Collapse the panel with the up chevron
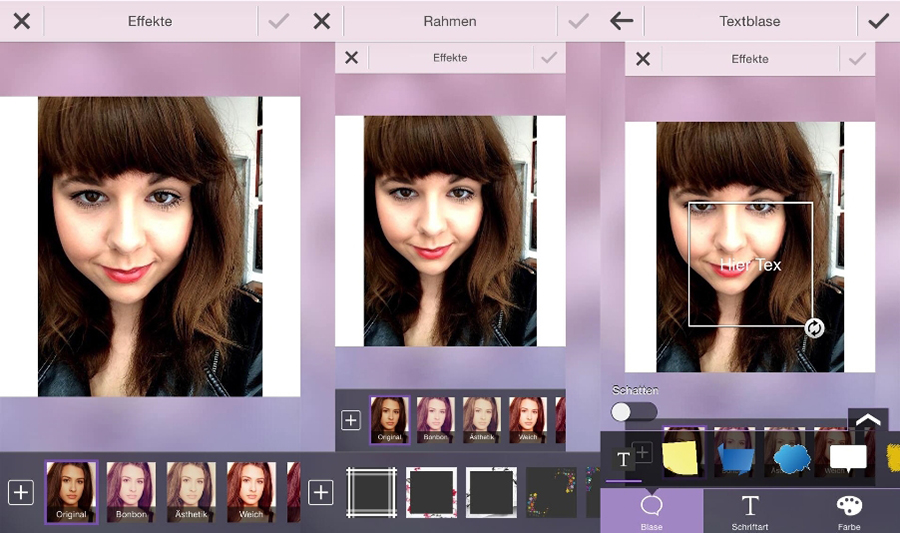This screenshot has height=533, width=900. tap(868, 420)
